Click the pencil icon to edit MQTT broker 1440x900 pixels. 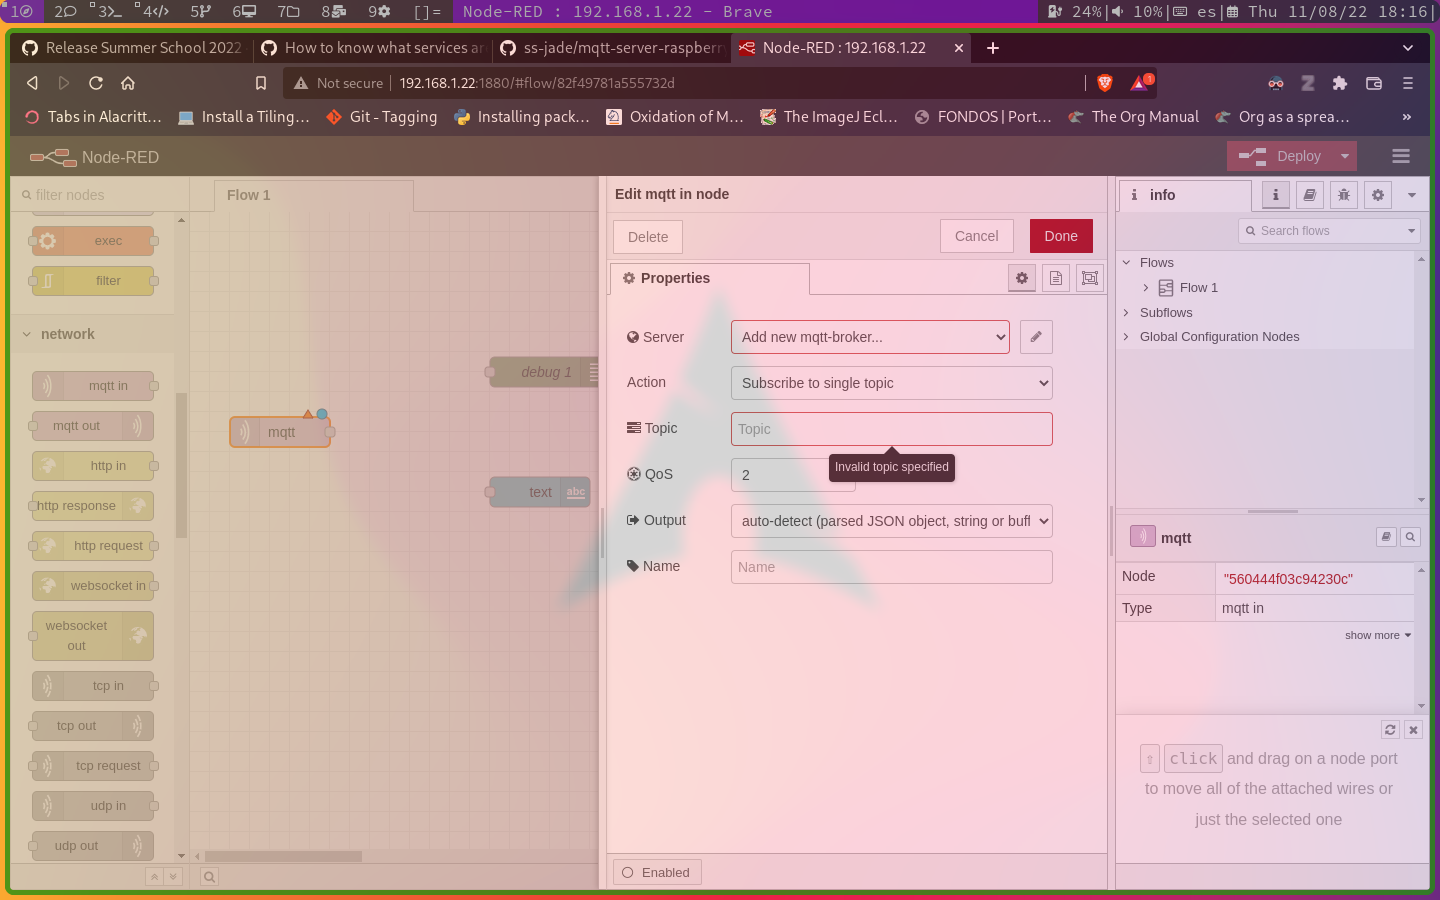click(1036, 337)
